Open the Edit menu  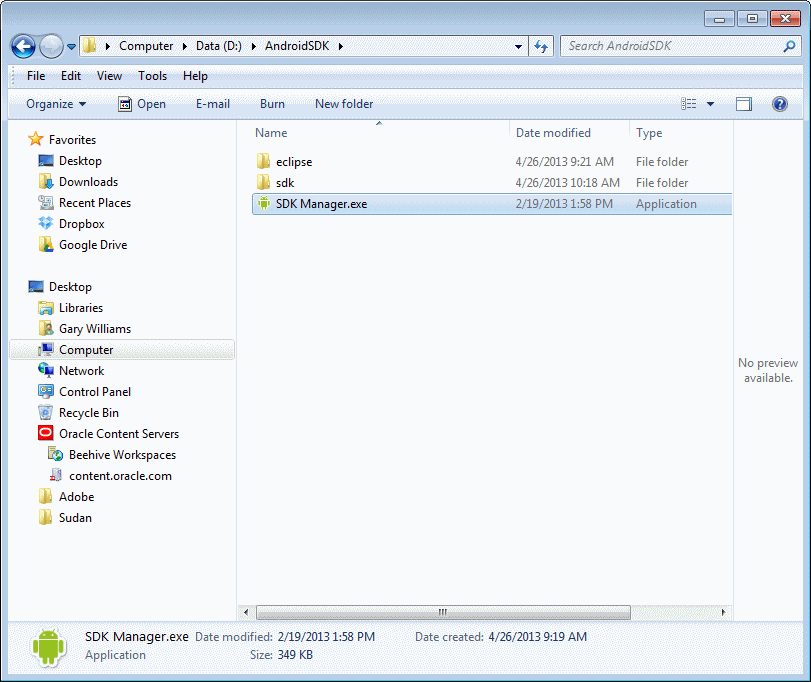[x=71, y=76]
